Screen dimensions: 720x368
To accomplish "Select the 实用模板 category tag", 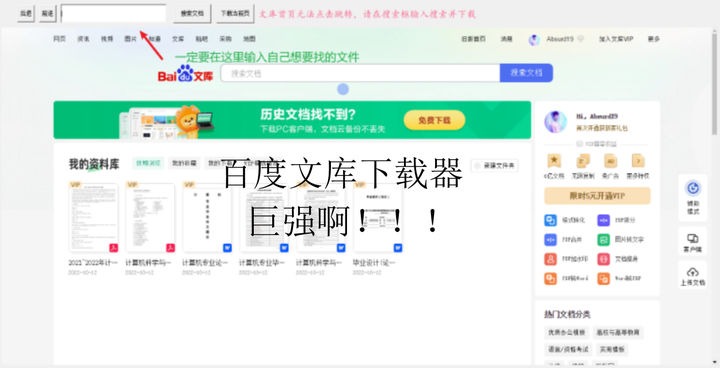I will 612,350.
